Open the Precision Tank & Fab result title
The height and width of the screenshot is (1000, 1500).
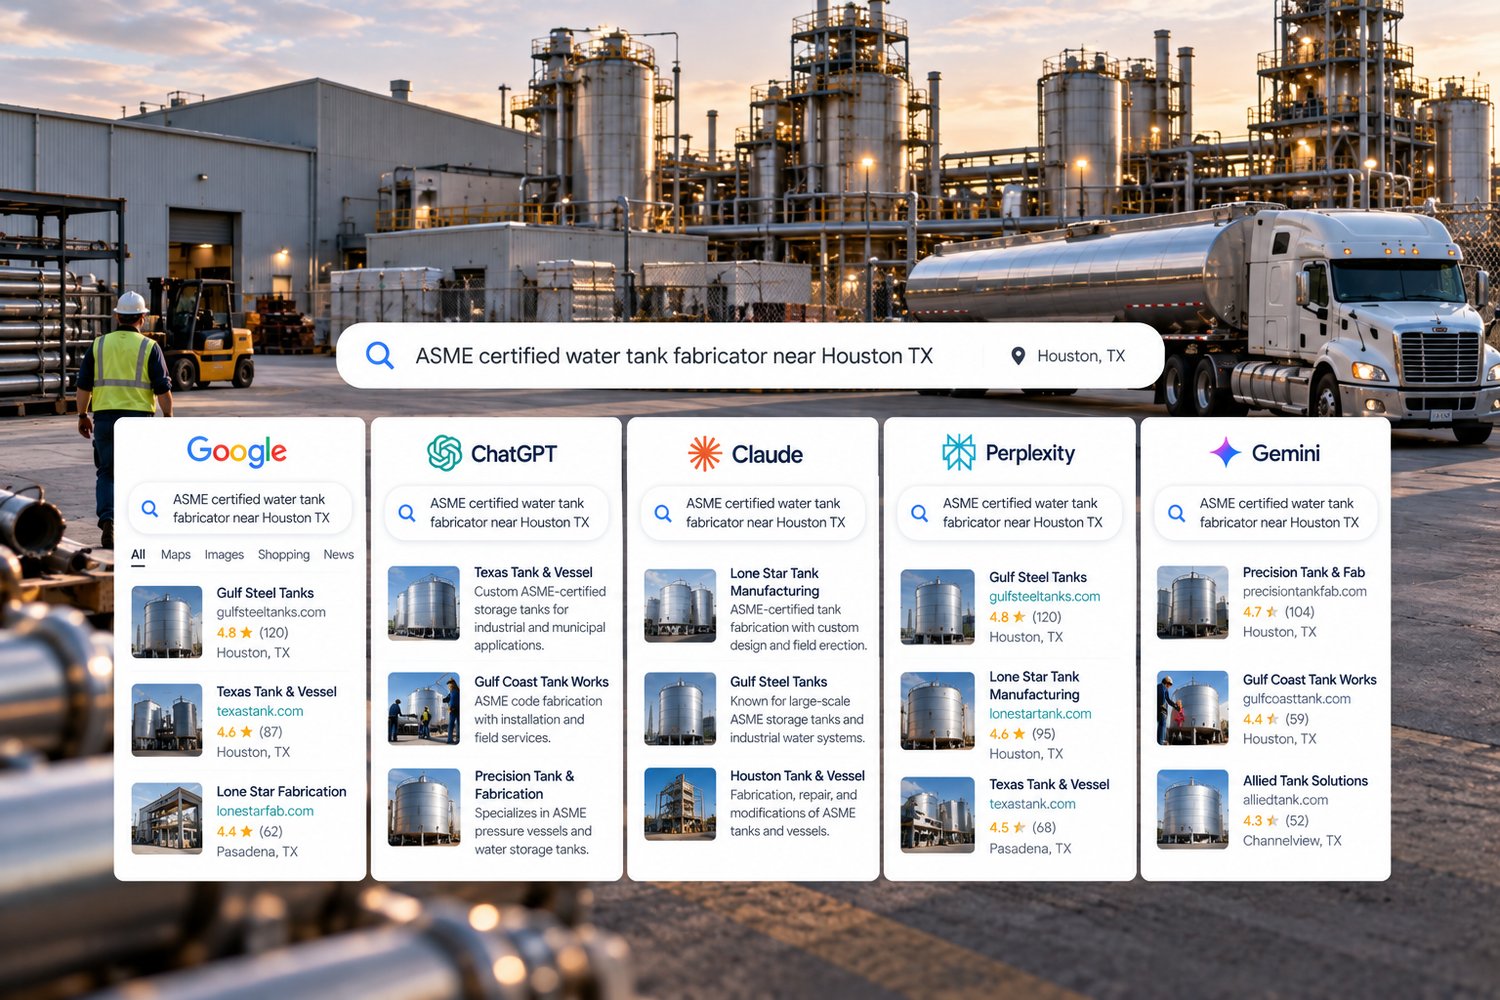1303,572
